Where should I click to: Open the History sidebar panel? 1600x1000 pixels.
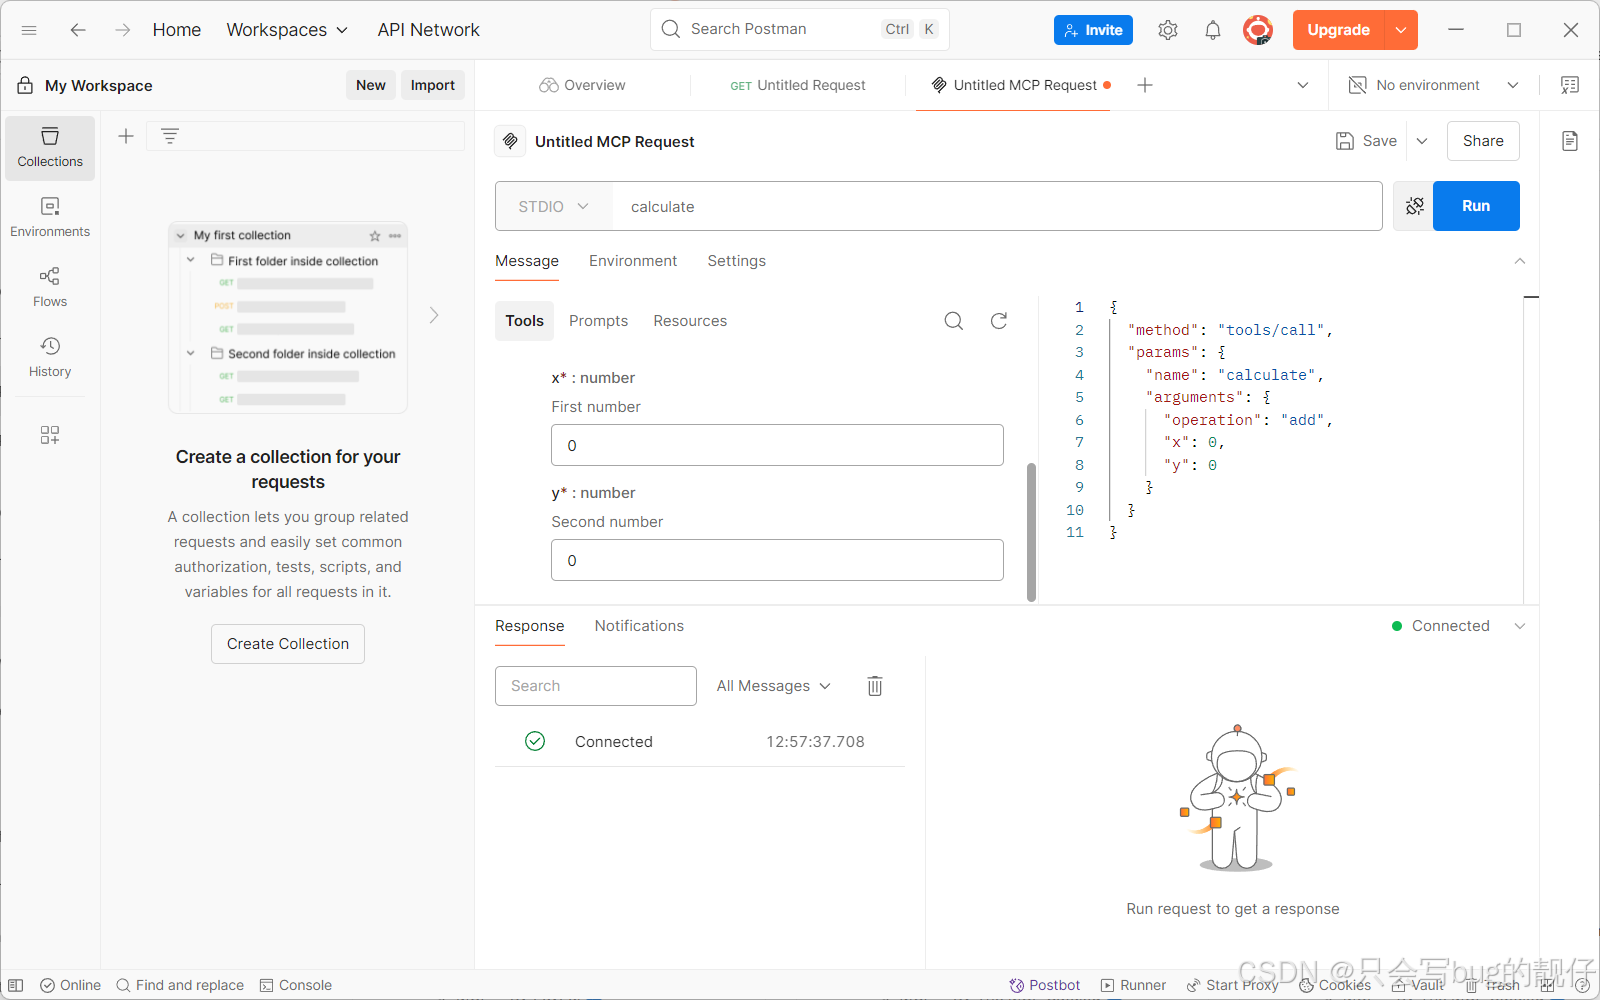point(50,358)
